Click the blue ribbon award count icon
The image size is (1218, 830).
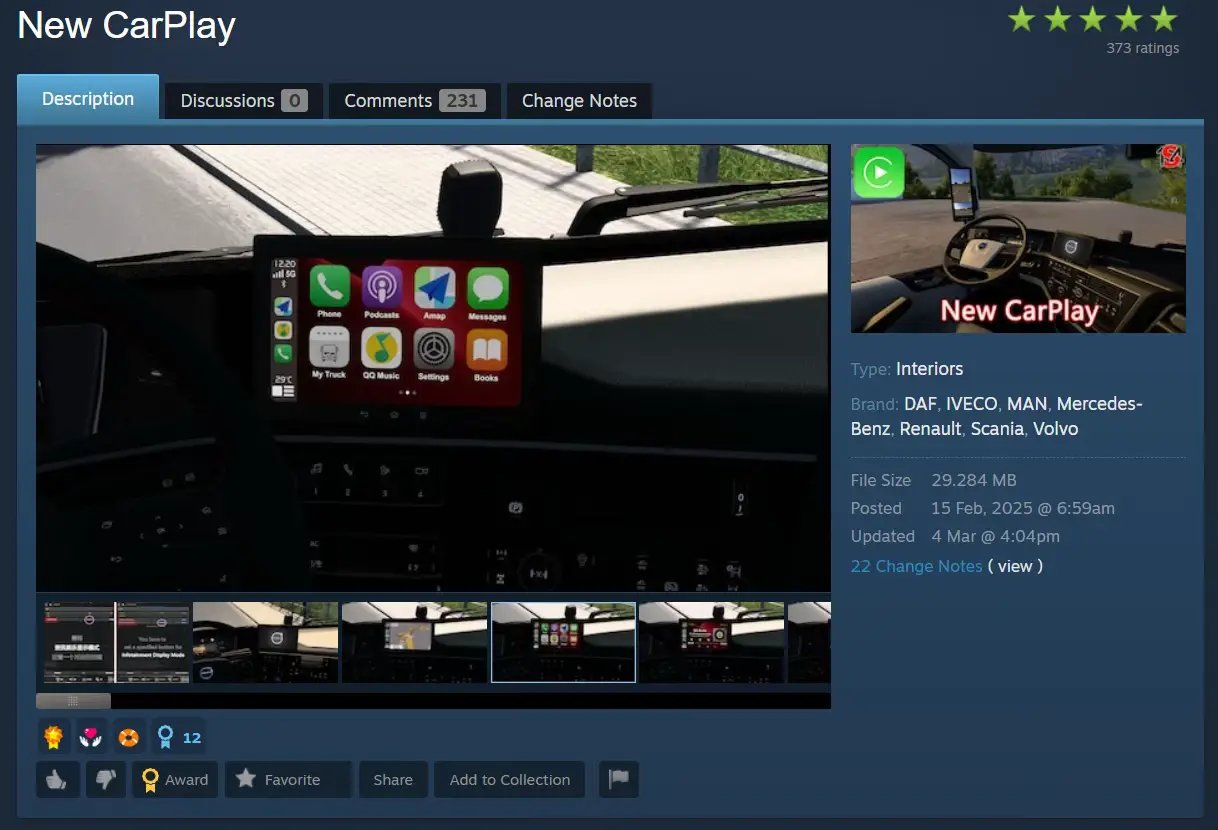pyautogui.click(x=178, y=738)
